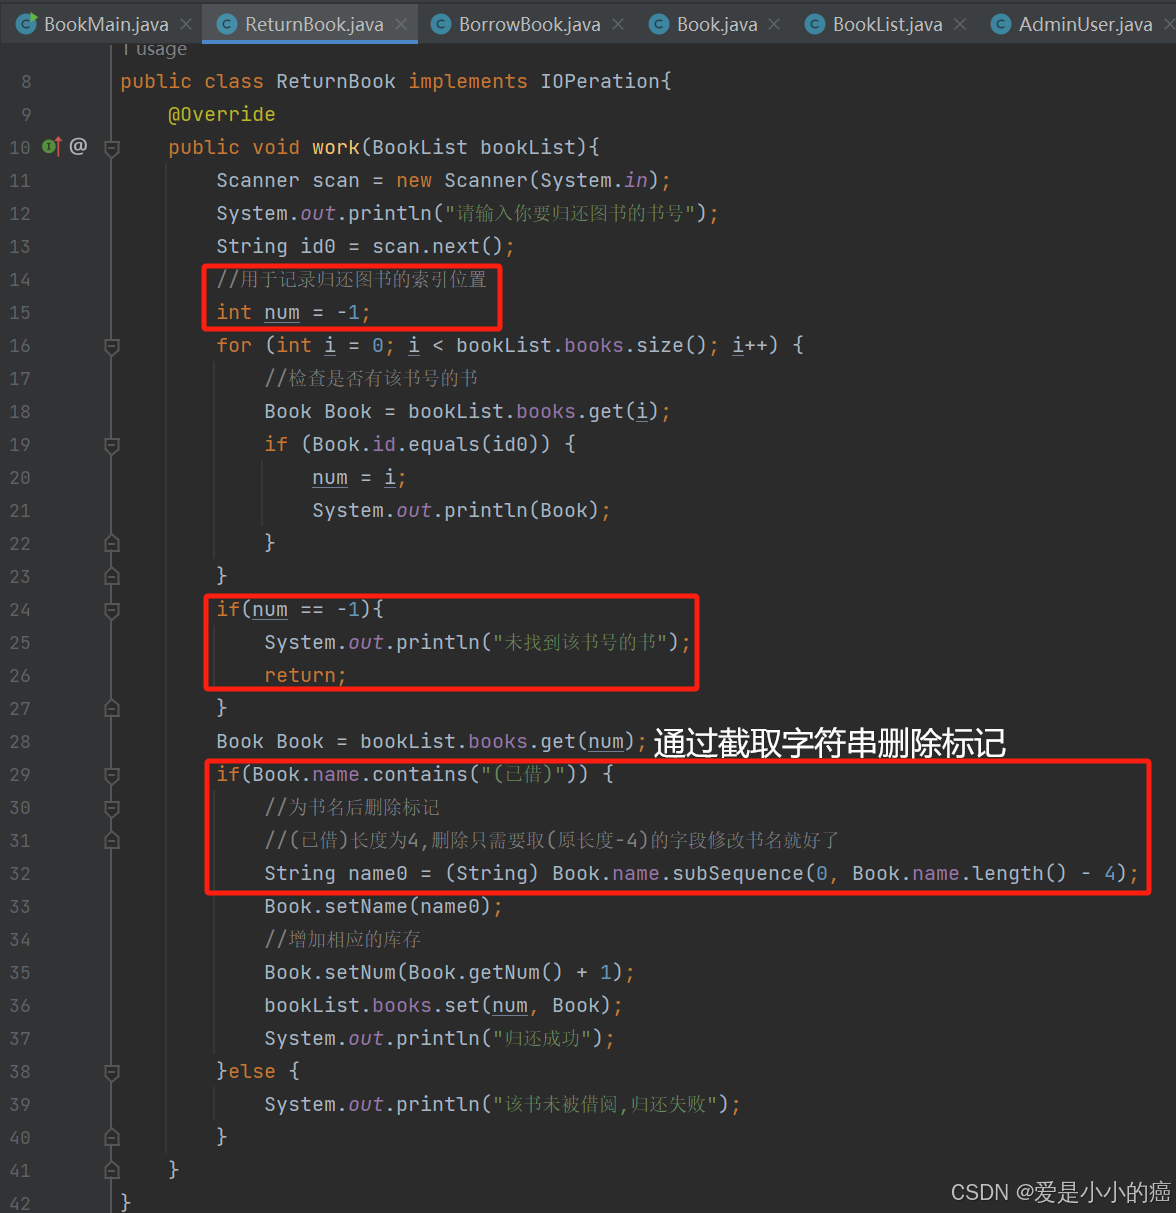Viewport: 1176px width, 1213px height.
Task: Click the return statement on line 26
Action: 305,676
